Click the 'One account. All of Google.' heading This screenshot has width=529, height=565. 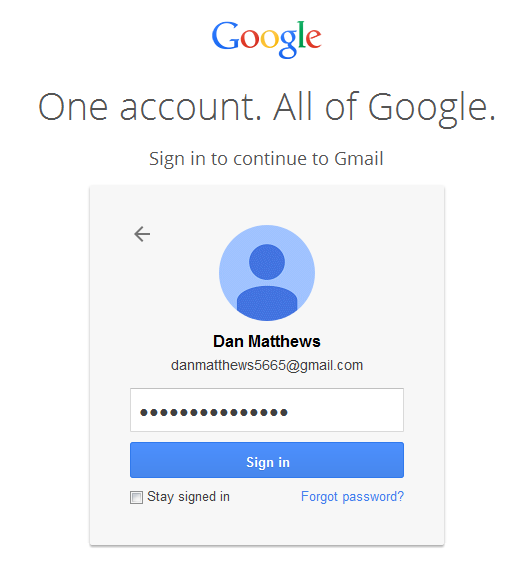click(x=267, y=107)
